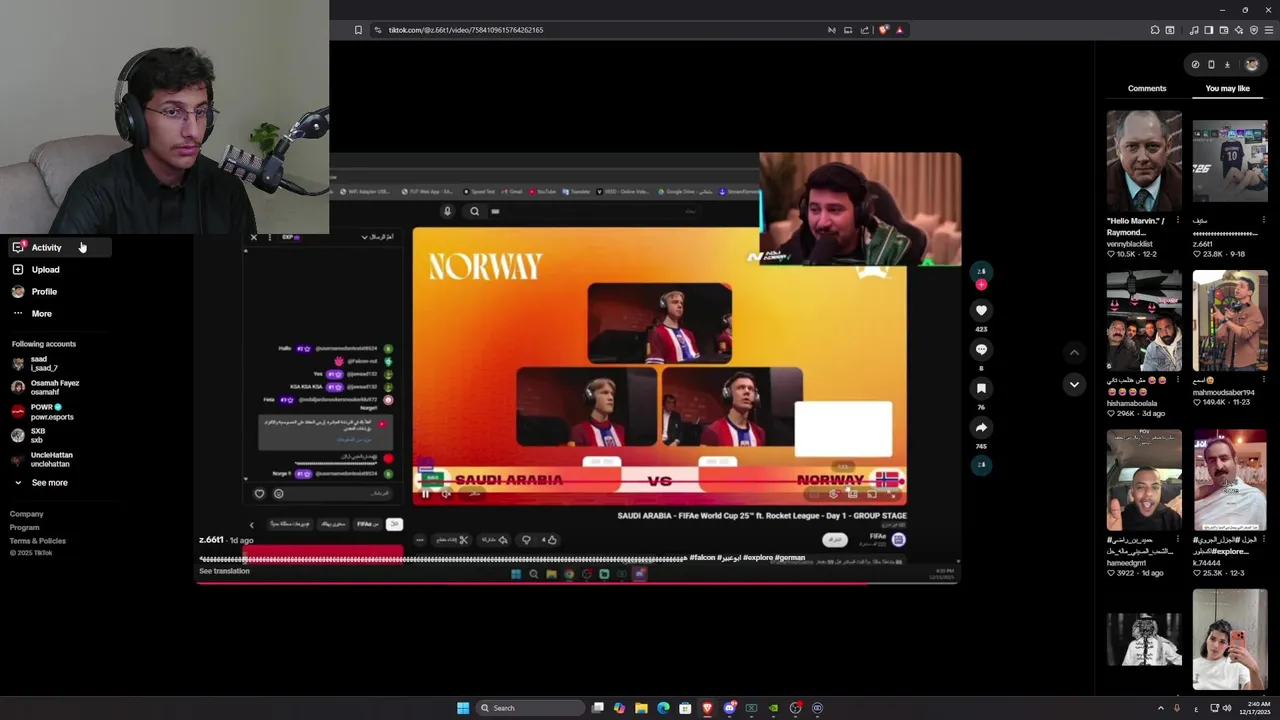The width and height of the screenshot is (1280, 720).
Task: Click the #german hashtag in caption
Action: (790, 557)
